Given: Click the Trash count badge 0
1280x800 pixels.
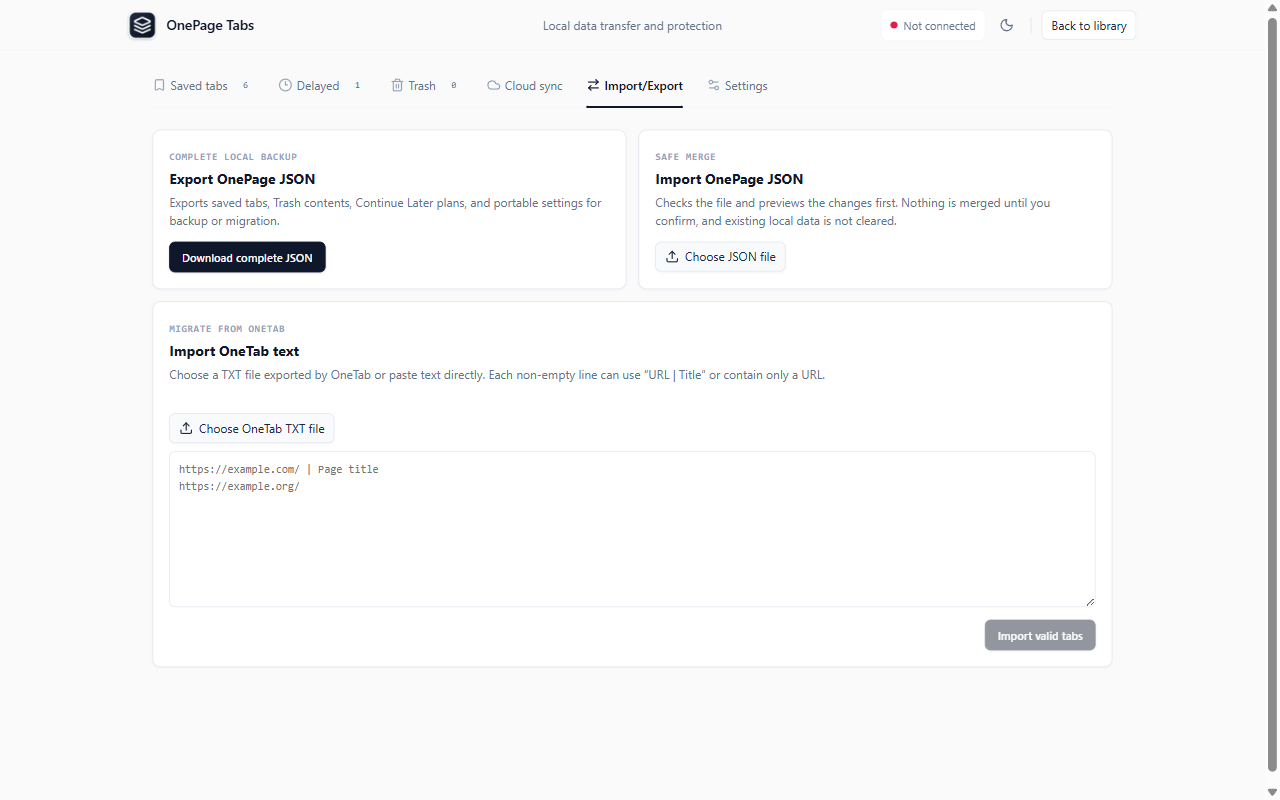Looking at the screenshot, I should (x=453, y=85).
